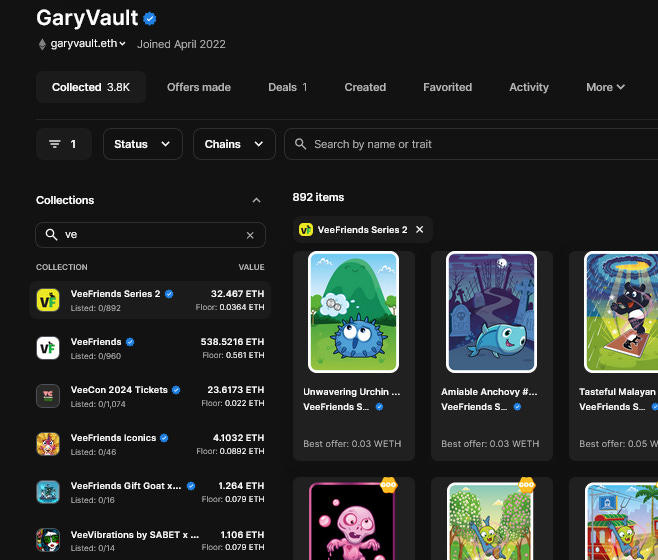Click the VeeFriends Gift Goat verified badge
658x560 pixels.
pos(191,486)
